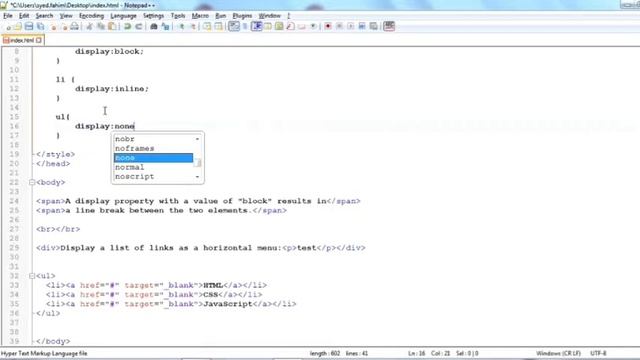Toggle the Document Map icon
The height and width of the screenshot is (360, 640).
[x=279, y=27]
